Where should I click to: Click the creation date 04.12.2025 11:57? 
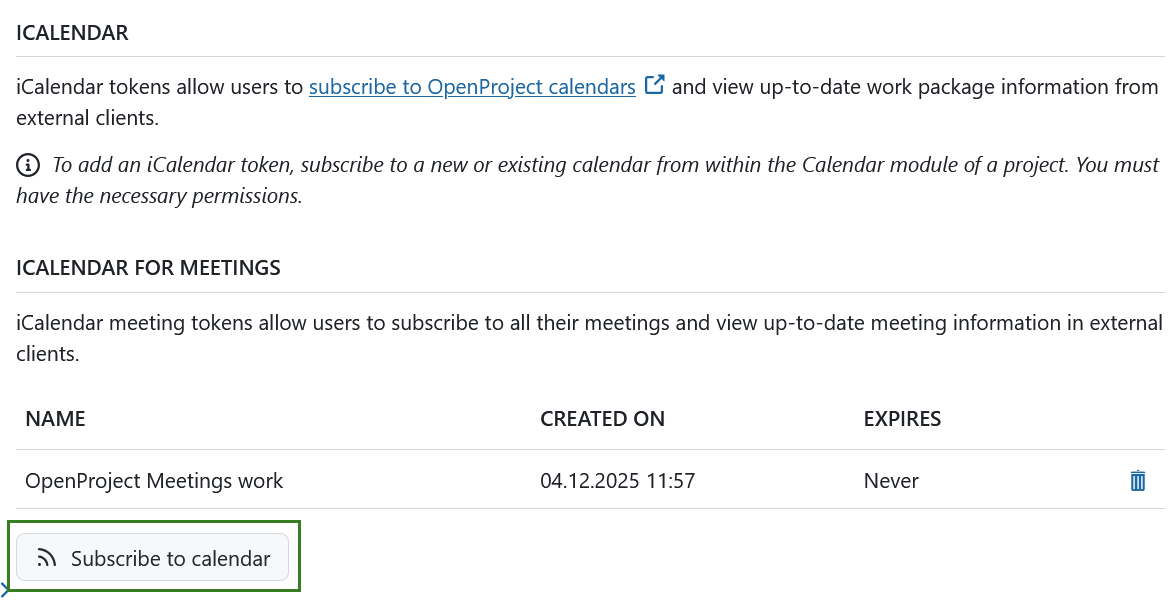(617, 481)
